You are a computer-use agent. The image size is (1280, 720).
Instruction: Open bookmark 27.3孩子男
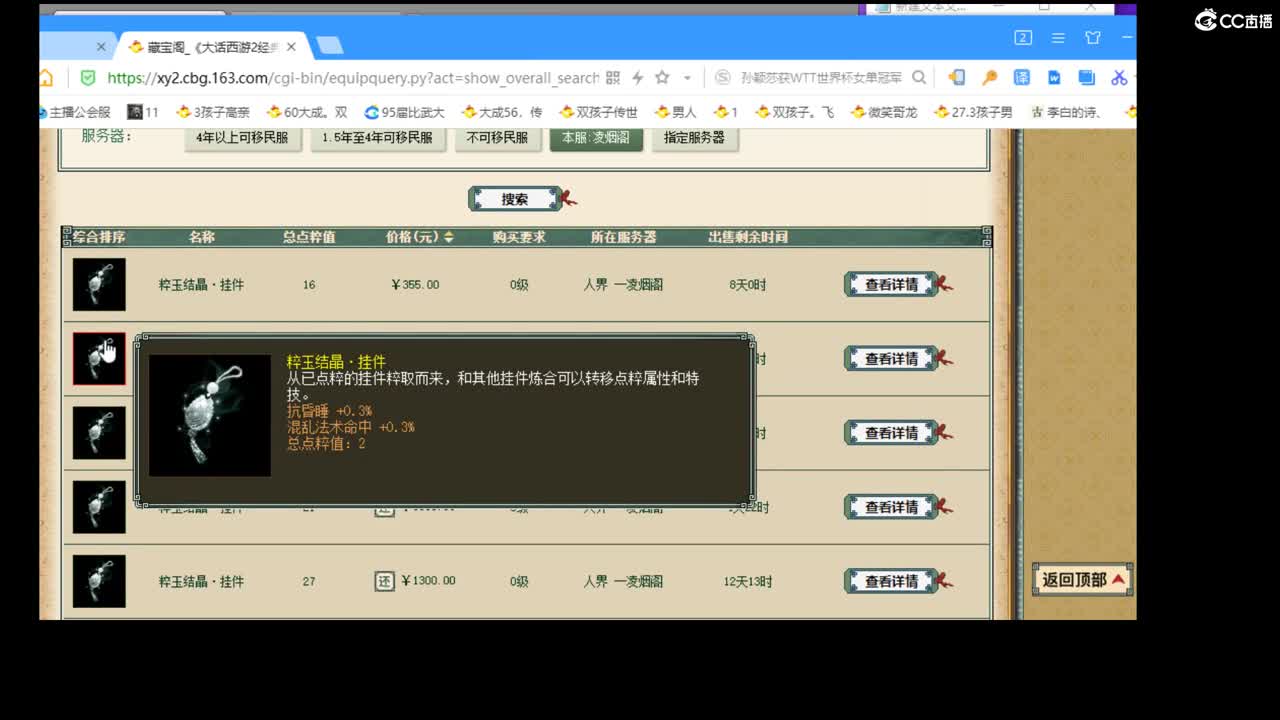[x=973, y=112]
